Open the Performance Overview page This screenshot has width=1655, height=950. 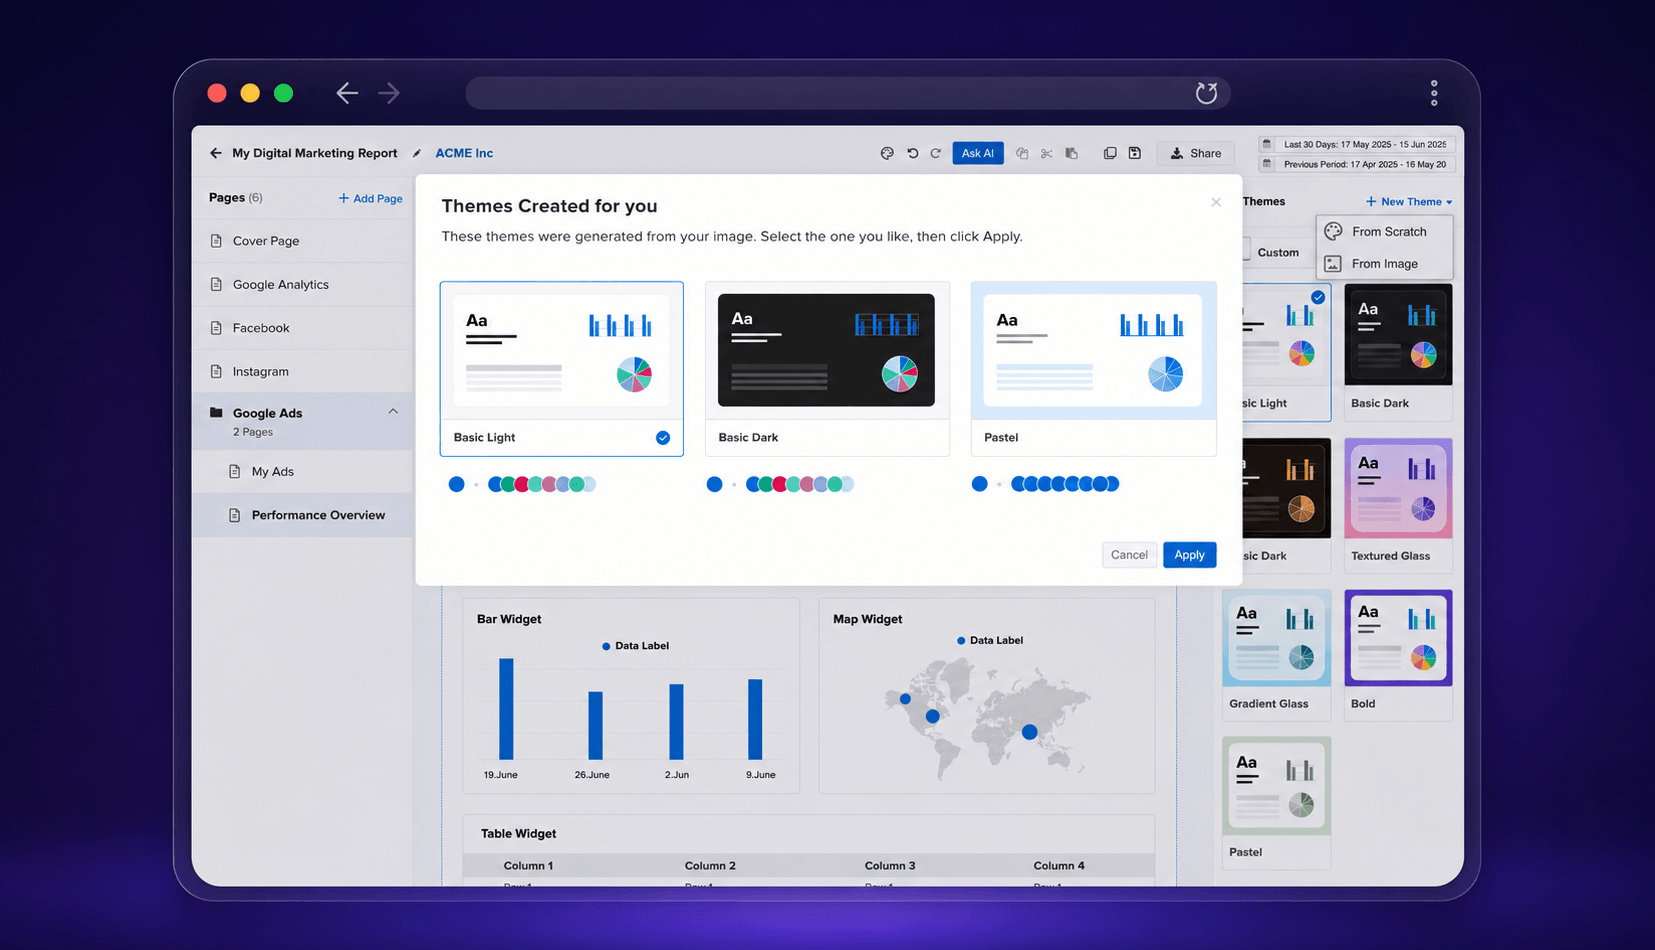(x=302, y=515)
